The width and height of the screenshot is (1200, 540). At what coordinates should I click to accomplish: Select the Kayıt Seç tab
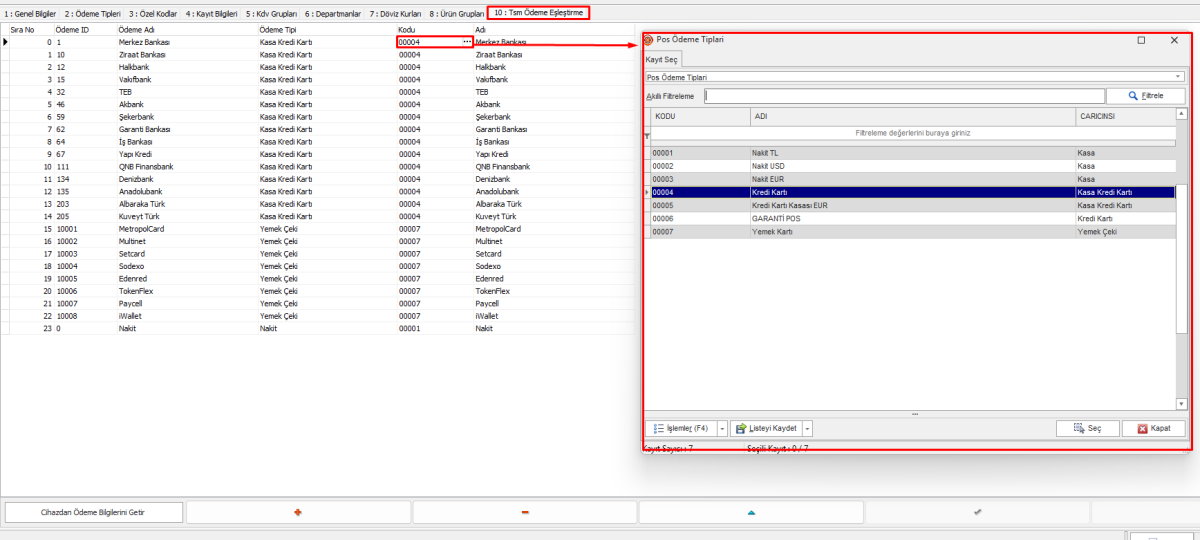(661, 60)
